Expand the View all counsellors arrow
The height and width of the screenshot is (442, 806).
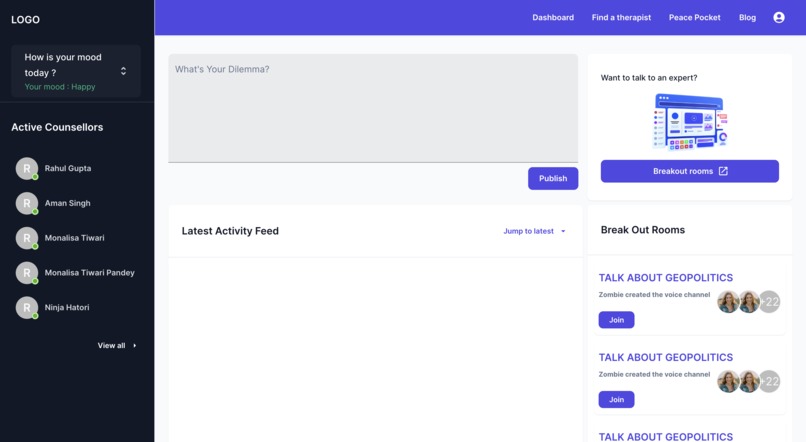click(x=135, y=345)
